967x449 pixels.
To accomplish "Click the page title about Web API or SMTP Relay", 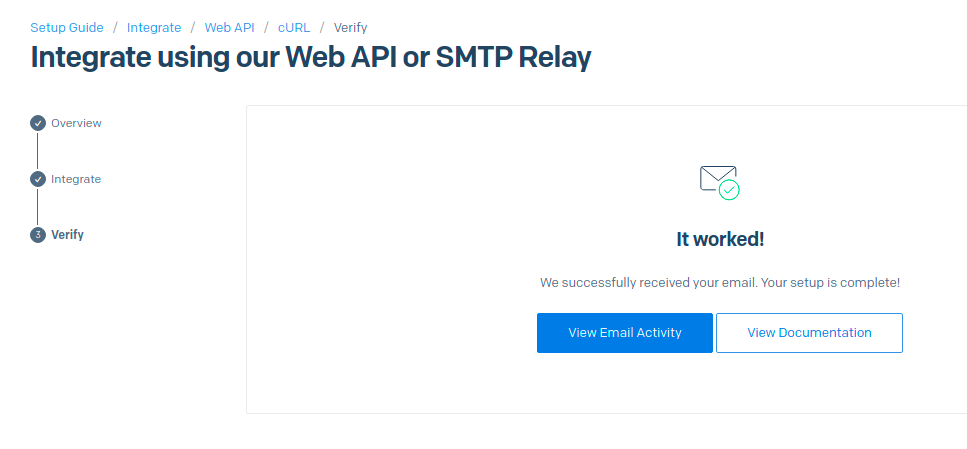I will click(311, 57).
